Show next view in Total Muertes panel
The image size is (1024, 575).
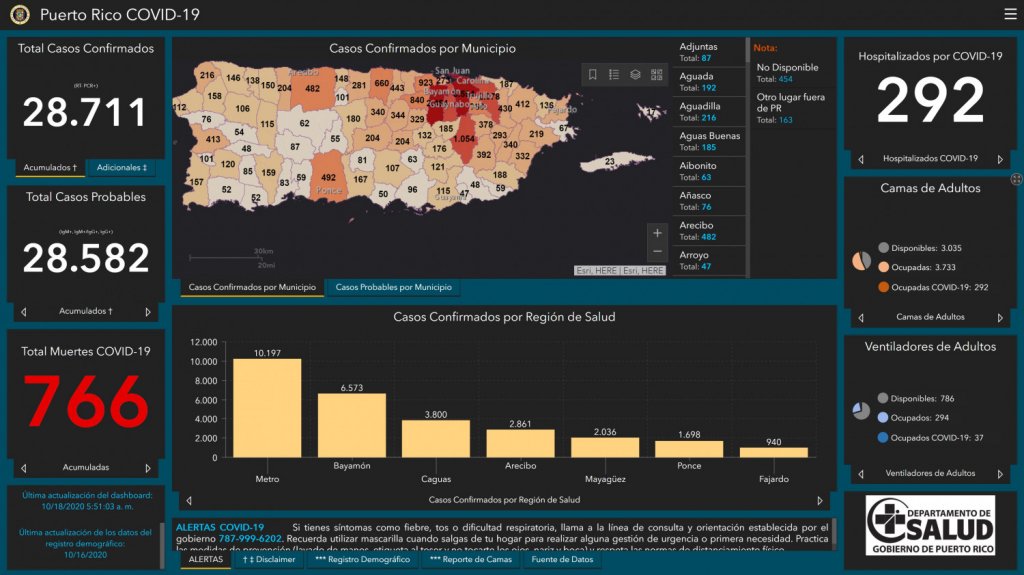pyautogui.click(x=148, y=467)
